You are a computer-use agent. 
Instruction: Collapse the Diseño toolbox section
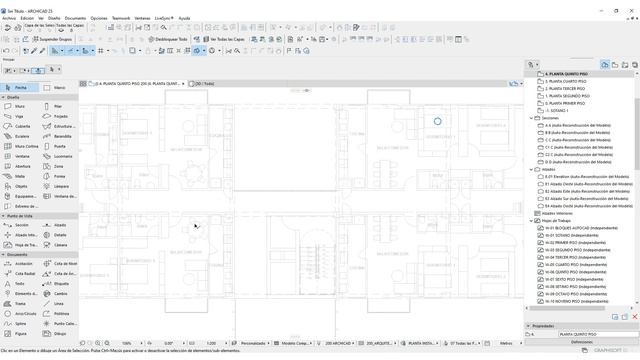(3, 98)
